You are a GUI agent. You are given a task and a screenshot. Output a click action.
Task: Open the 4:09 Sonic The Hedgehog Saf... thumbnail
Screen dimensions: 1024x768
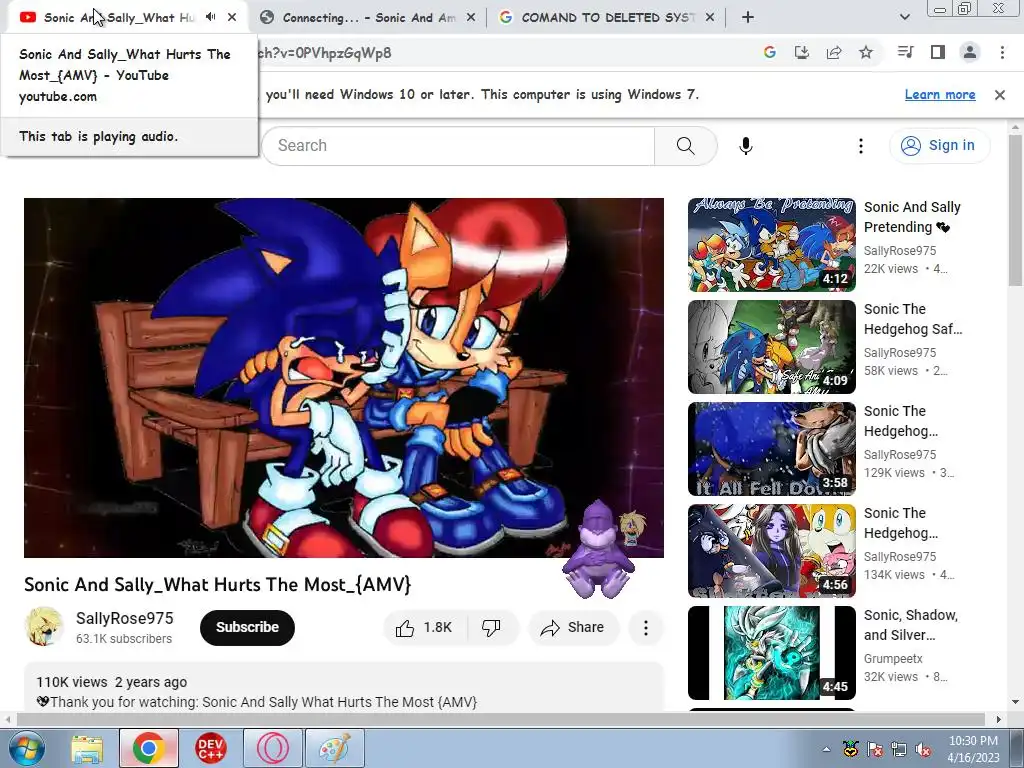pyautogui.click(x=771, y=346)
